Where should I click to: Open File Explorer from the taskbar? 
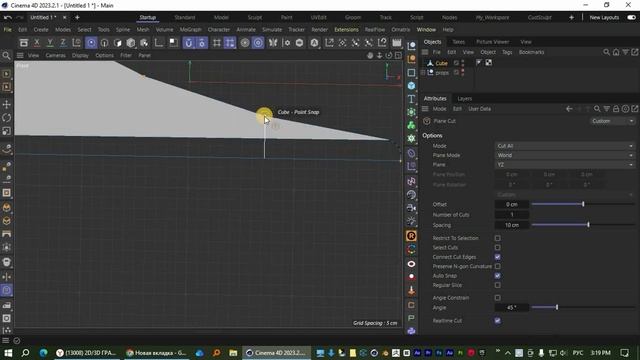click(x=233, y=353)
